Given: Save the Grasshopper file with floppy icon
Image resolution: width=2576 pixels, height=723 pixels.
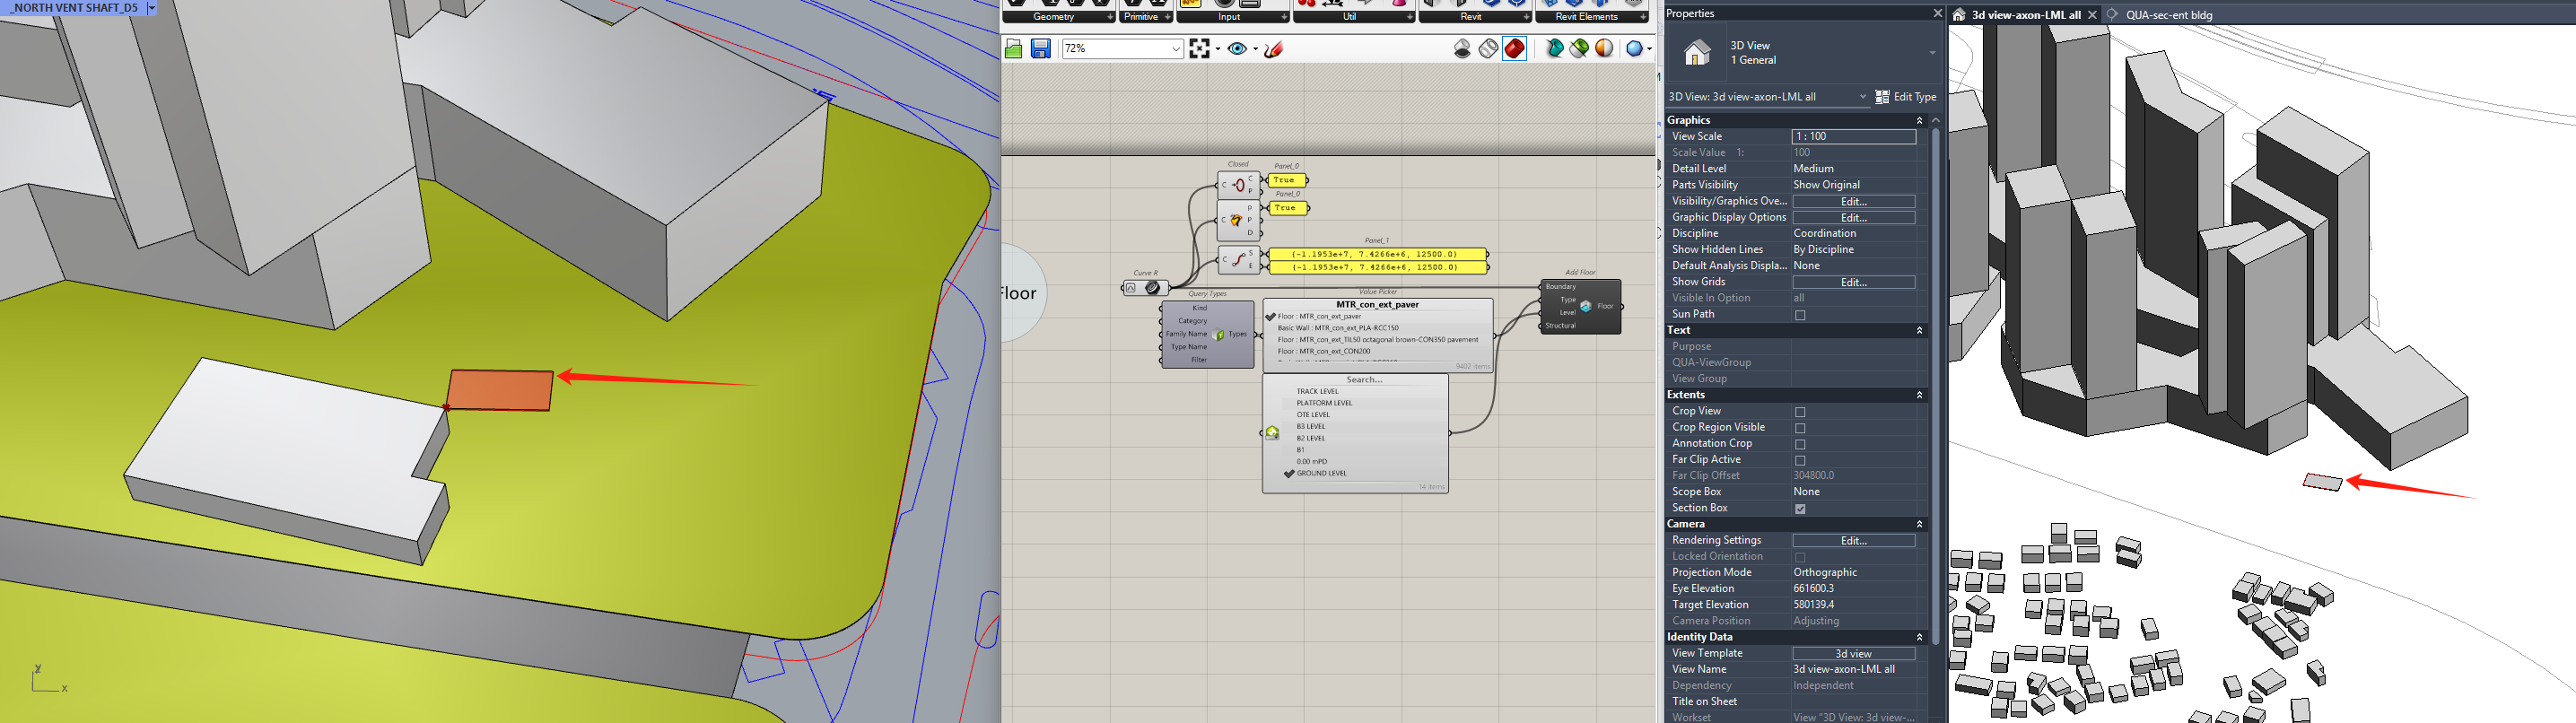Looking at the screenshot, I should pos(1040,49).
